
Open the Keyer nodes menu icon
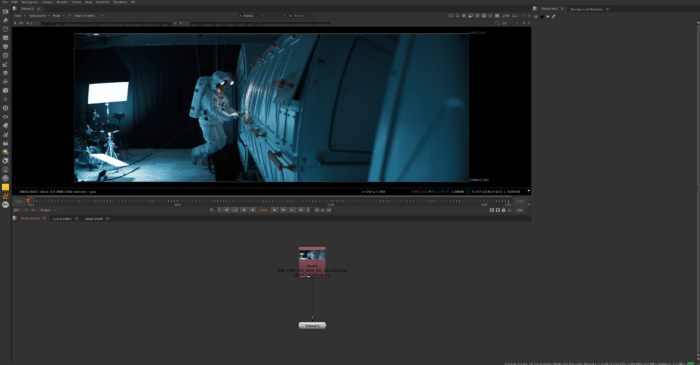(x=5, y=64)
